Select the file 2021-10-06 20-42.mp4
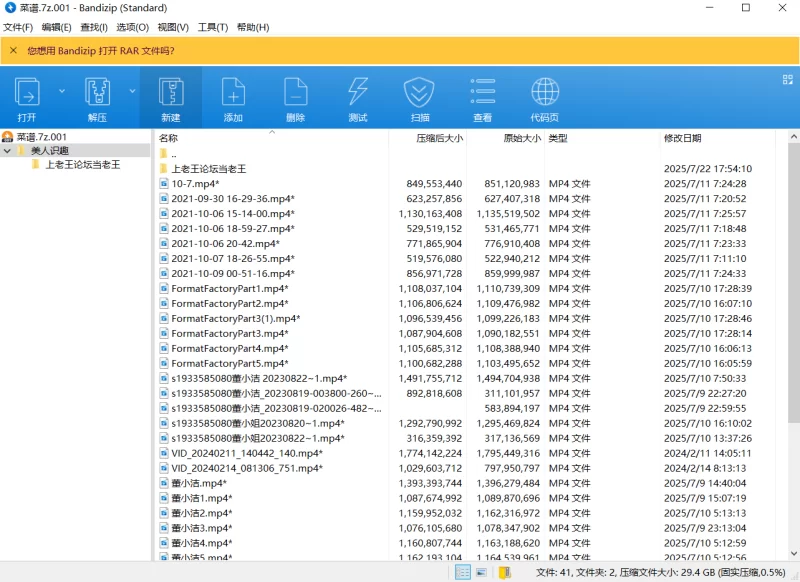 click(226, 244)
